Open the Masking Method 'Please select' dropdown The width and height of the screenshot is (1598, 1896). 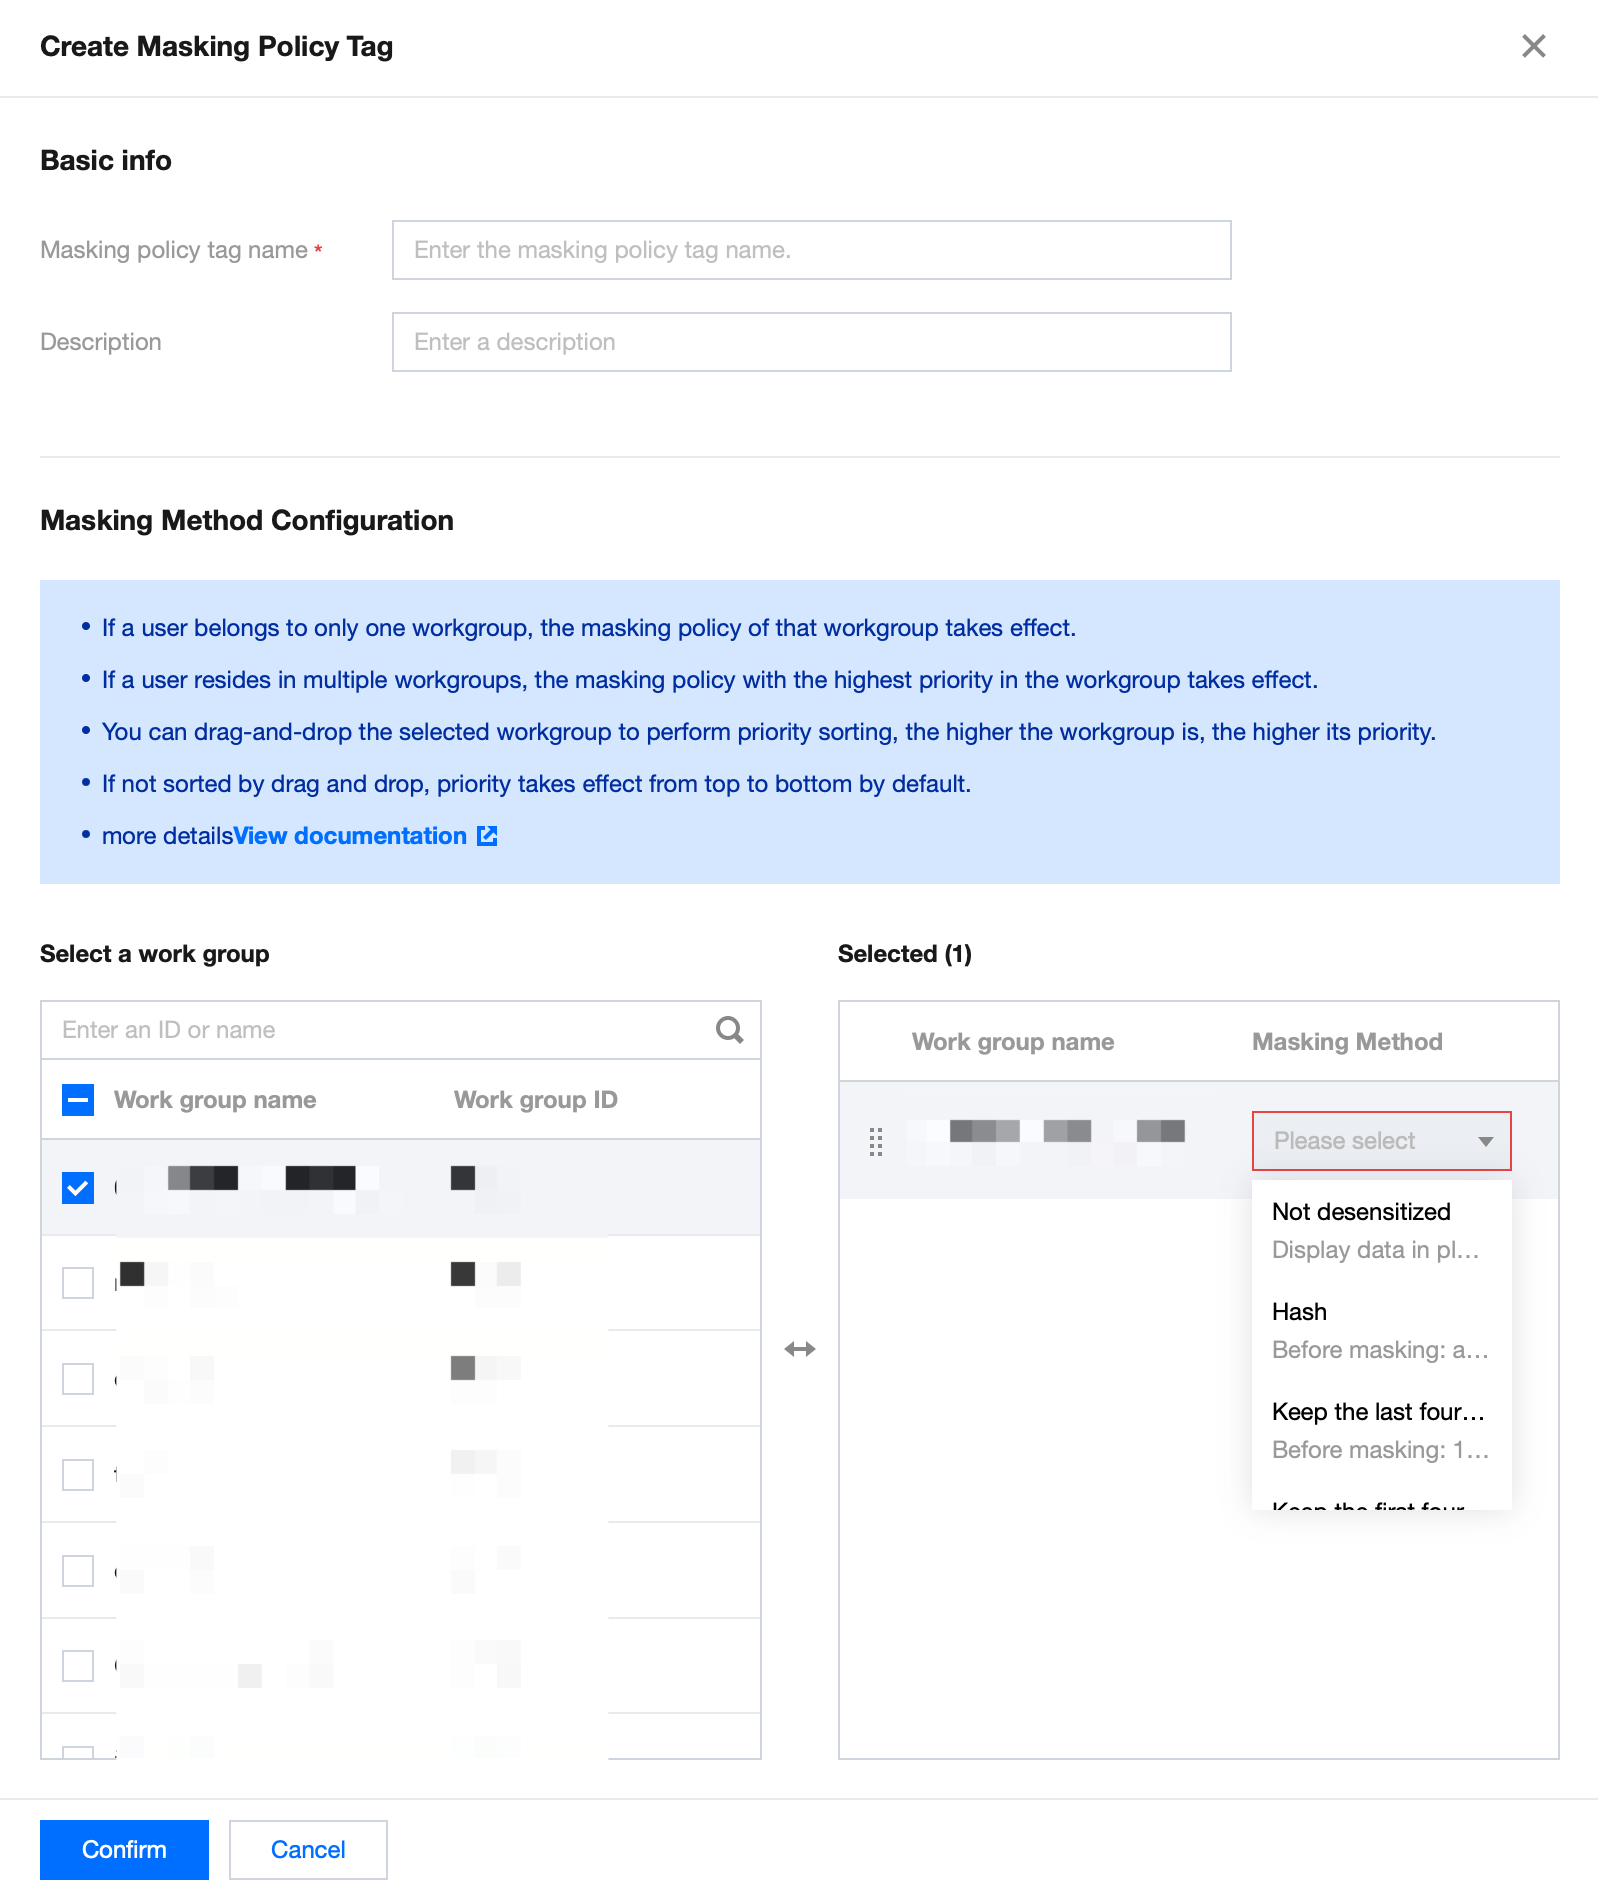[x=1345, y=1141]
